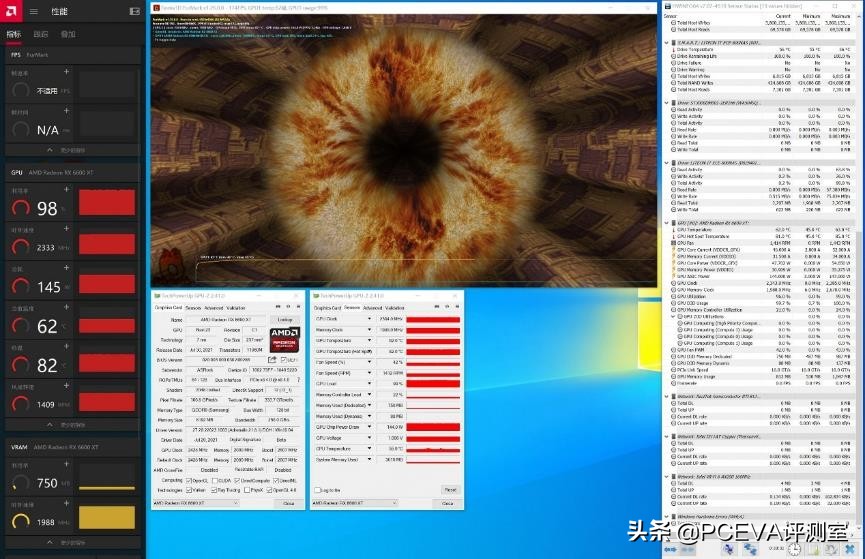Click the plus icon above the 750 MB metric
Image resolution: width=865 pixels, height=559 pixels.
67,465
